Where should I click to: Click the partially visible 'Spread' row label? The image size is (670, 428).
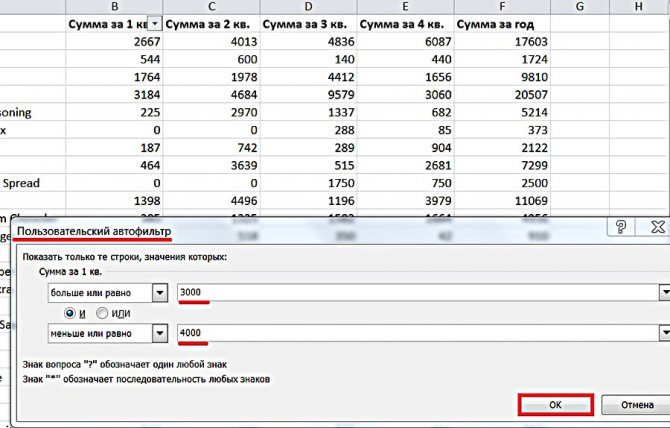point(21,183)
